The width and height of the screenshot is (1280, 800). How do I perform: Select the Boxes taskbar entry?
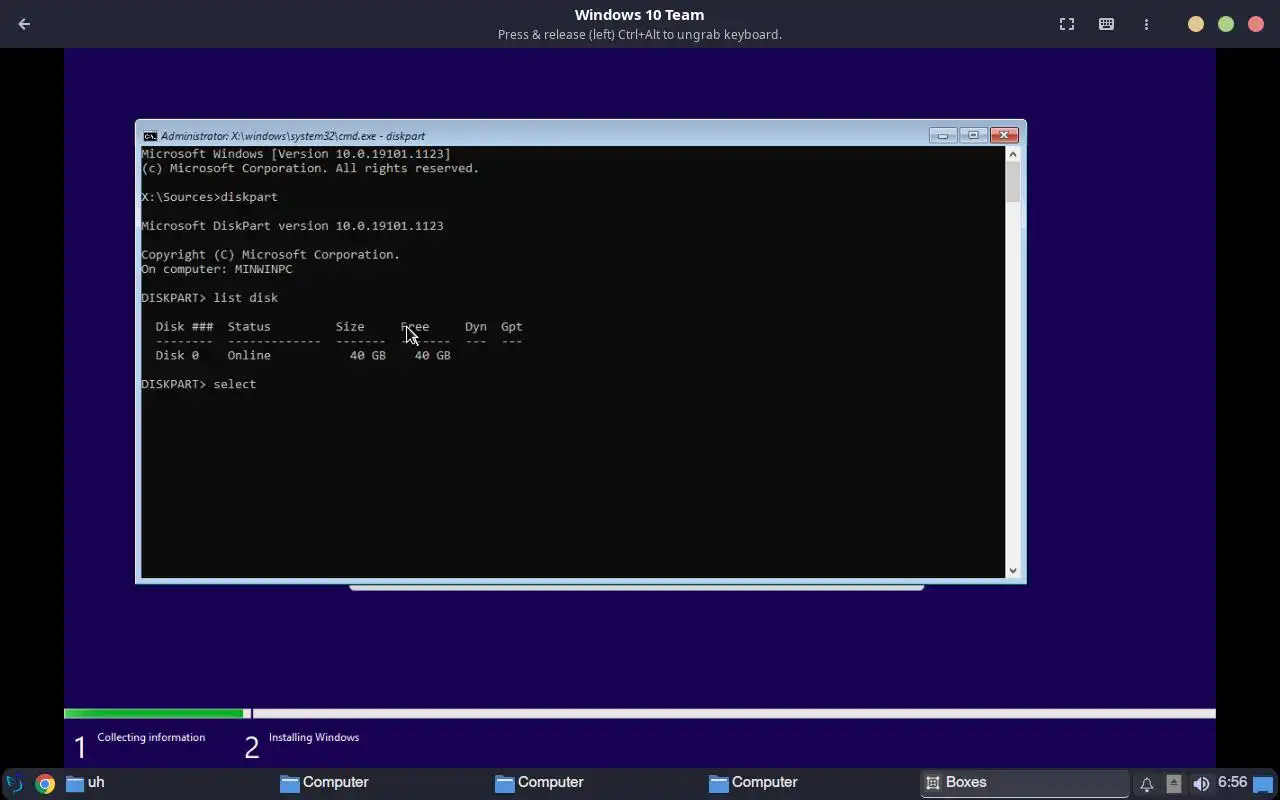click(1024, 783)
